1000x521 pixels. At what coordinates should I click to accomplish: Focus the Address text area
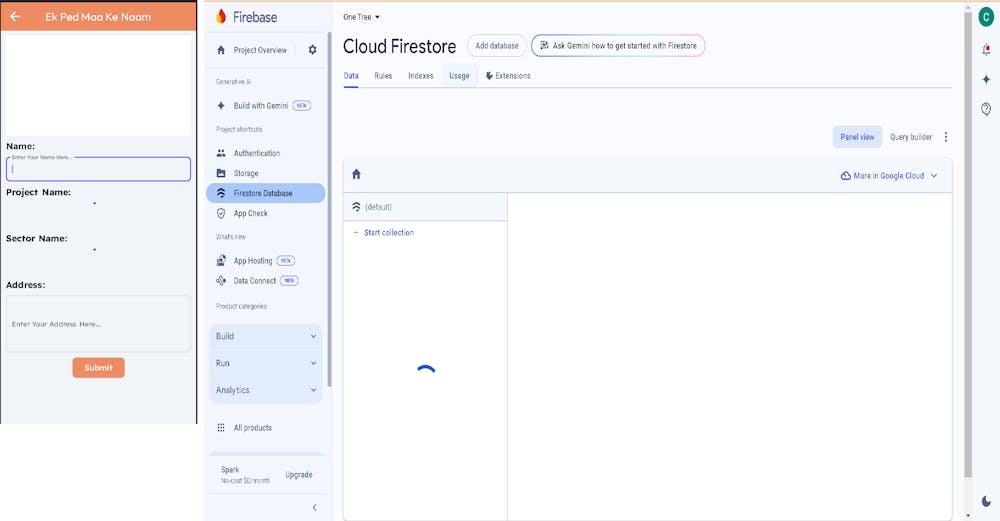click(x=98, y=323)
